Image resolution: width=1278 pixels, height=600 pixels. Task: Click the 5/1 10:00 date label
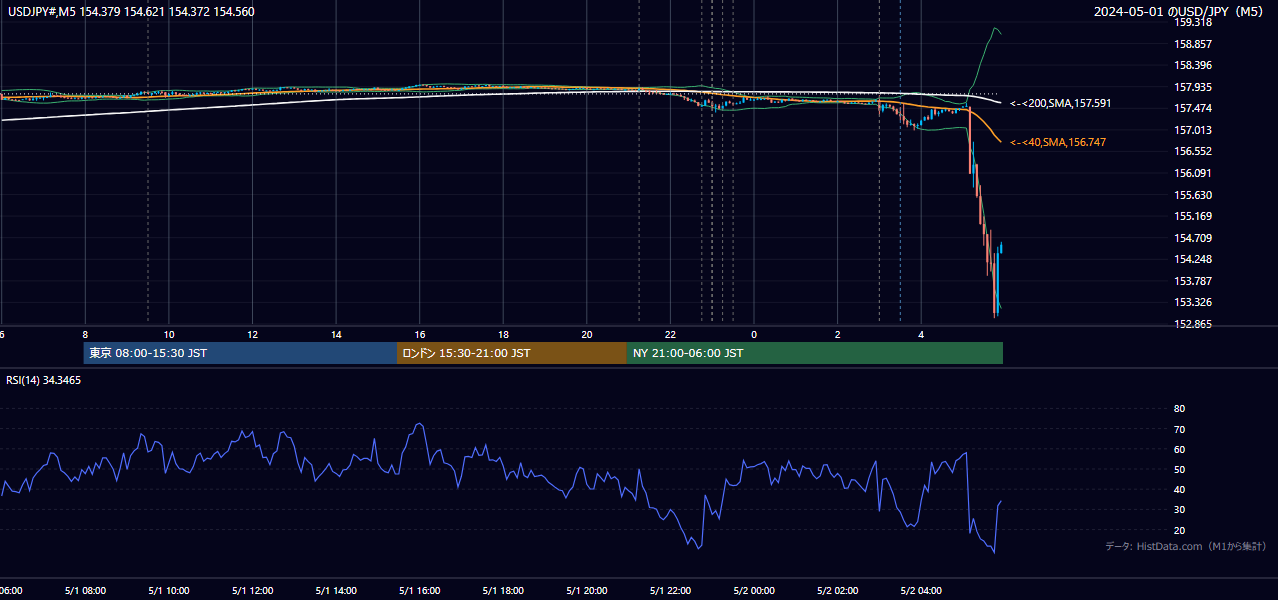click(x=169, y=591)
